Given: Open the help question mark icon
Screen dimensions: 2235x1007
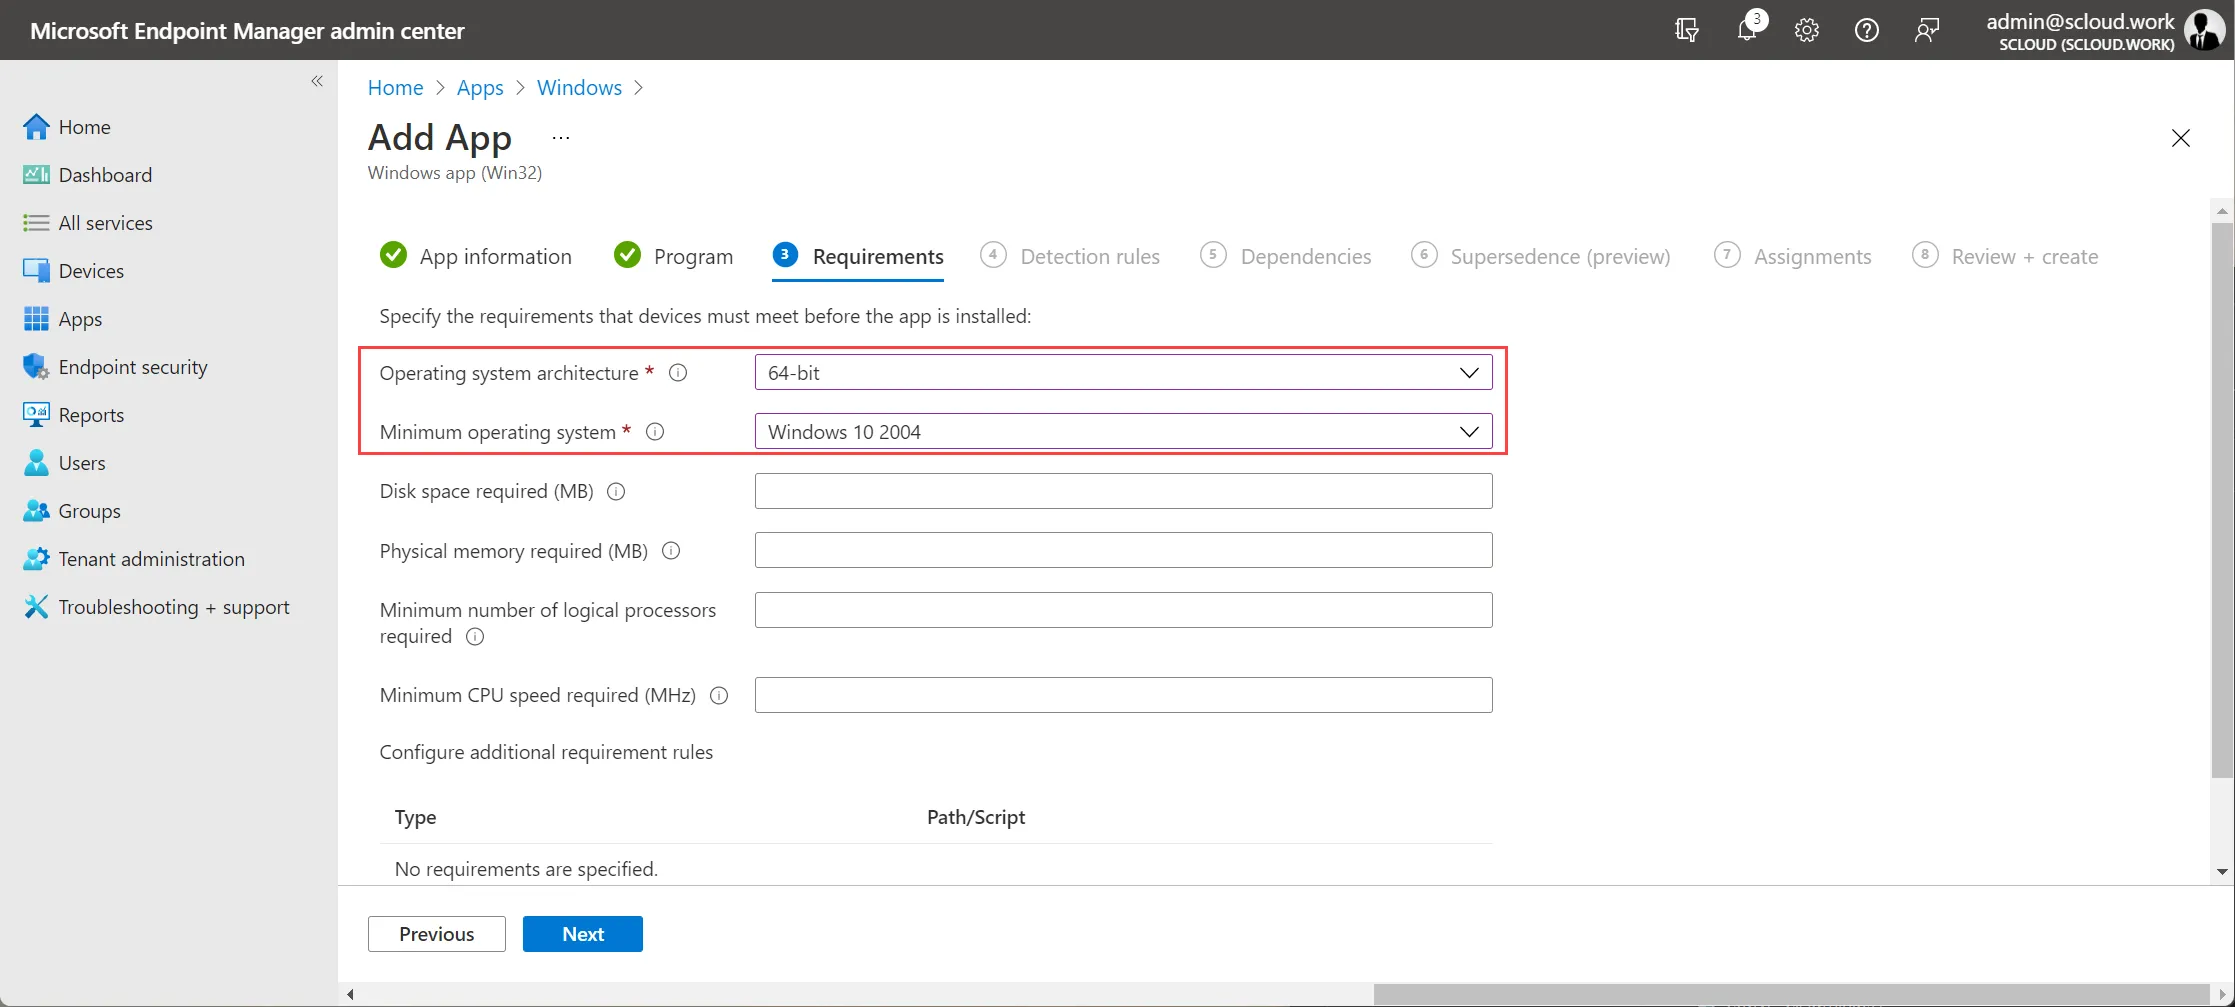Looking at the screenshot, I should click(x=1866, y=30).
